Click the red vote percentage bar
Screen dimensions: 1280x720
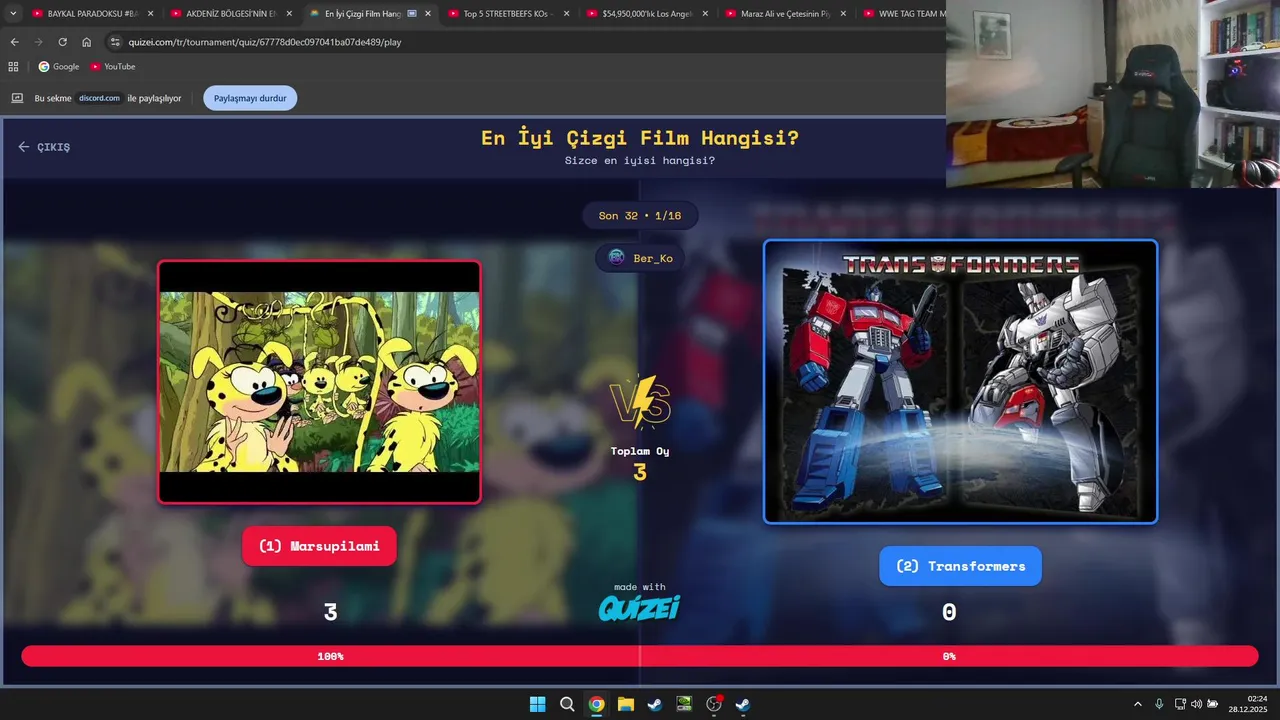(x=640, y=656)
